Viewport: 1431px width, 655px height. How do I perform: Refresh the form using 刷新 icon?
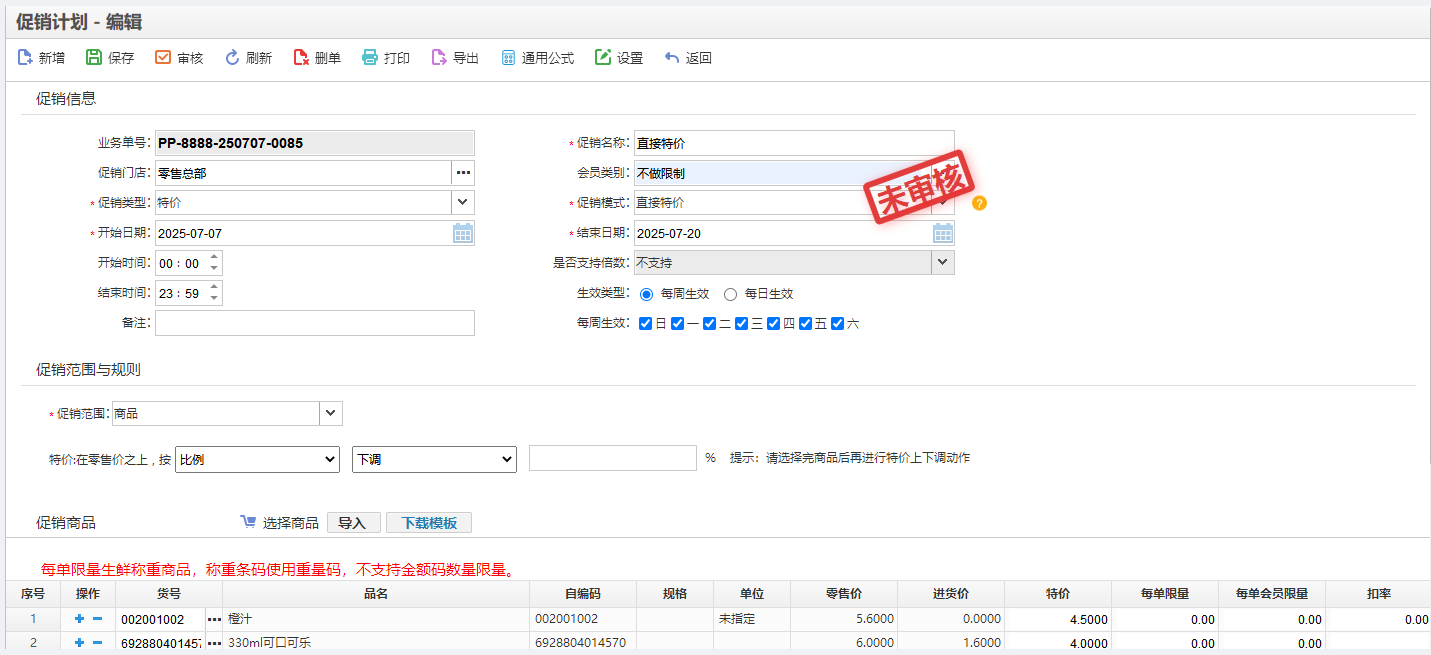232,58
